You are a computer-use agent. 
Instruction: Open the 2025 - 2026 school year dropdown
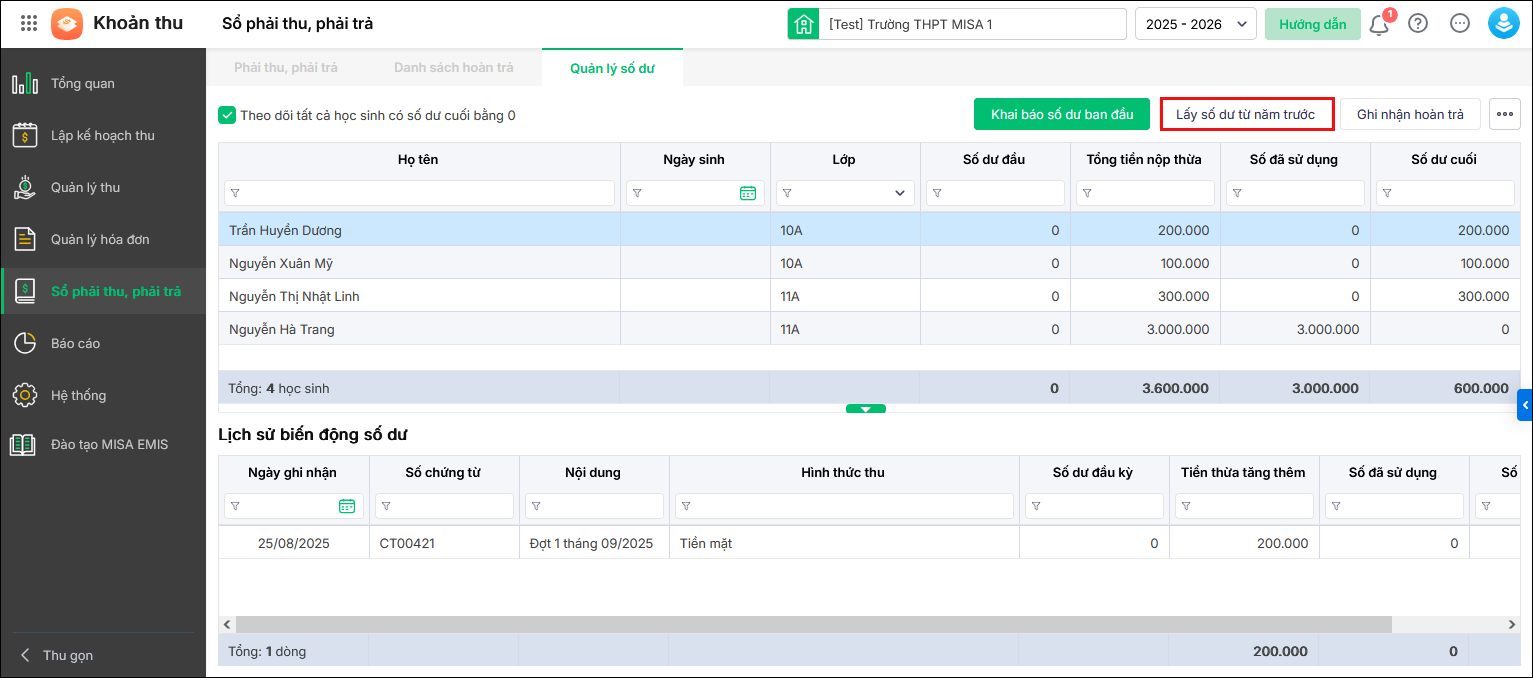[1196, 24]
